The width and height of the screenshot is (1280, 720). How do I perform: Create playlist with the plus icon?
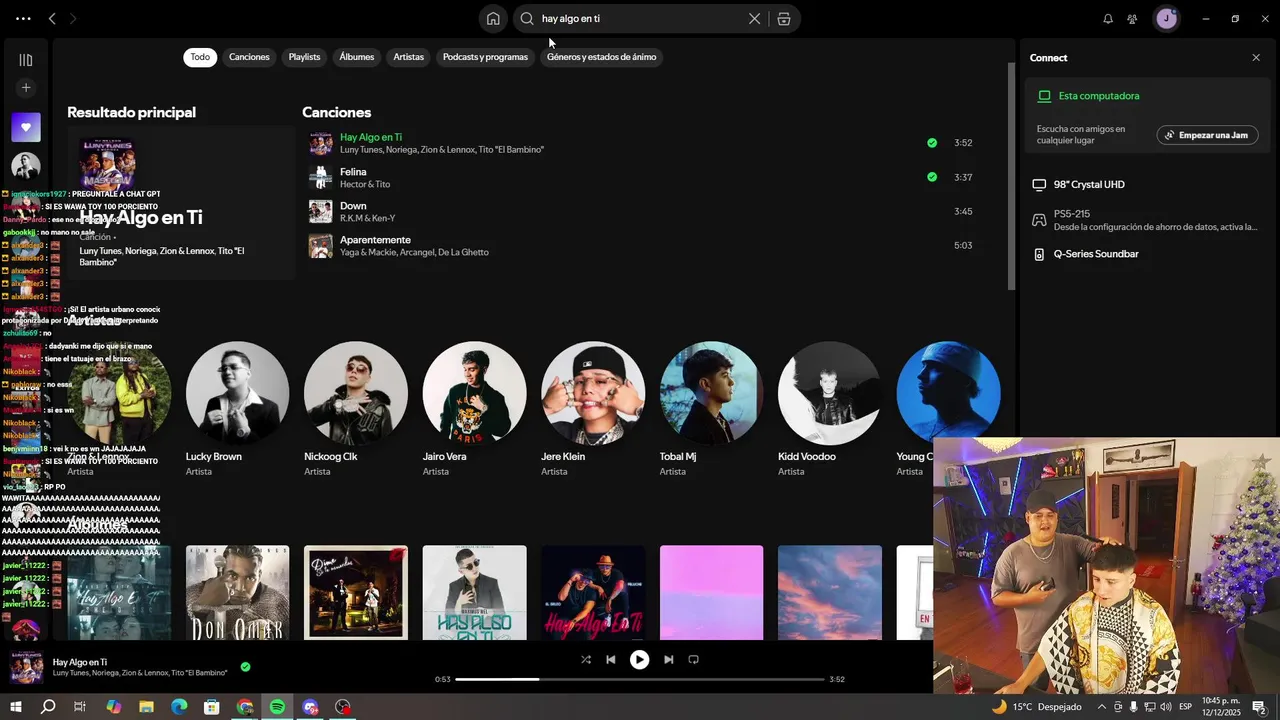point(26,88)
